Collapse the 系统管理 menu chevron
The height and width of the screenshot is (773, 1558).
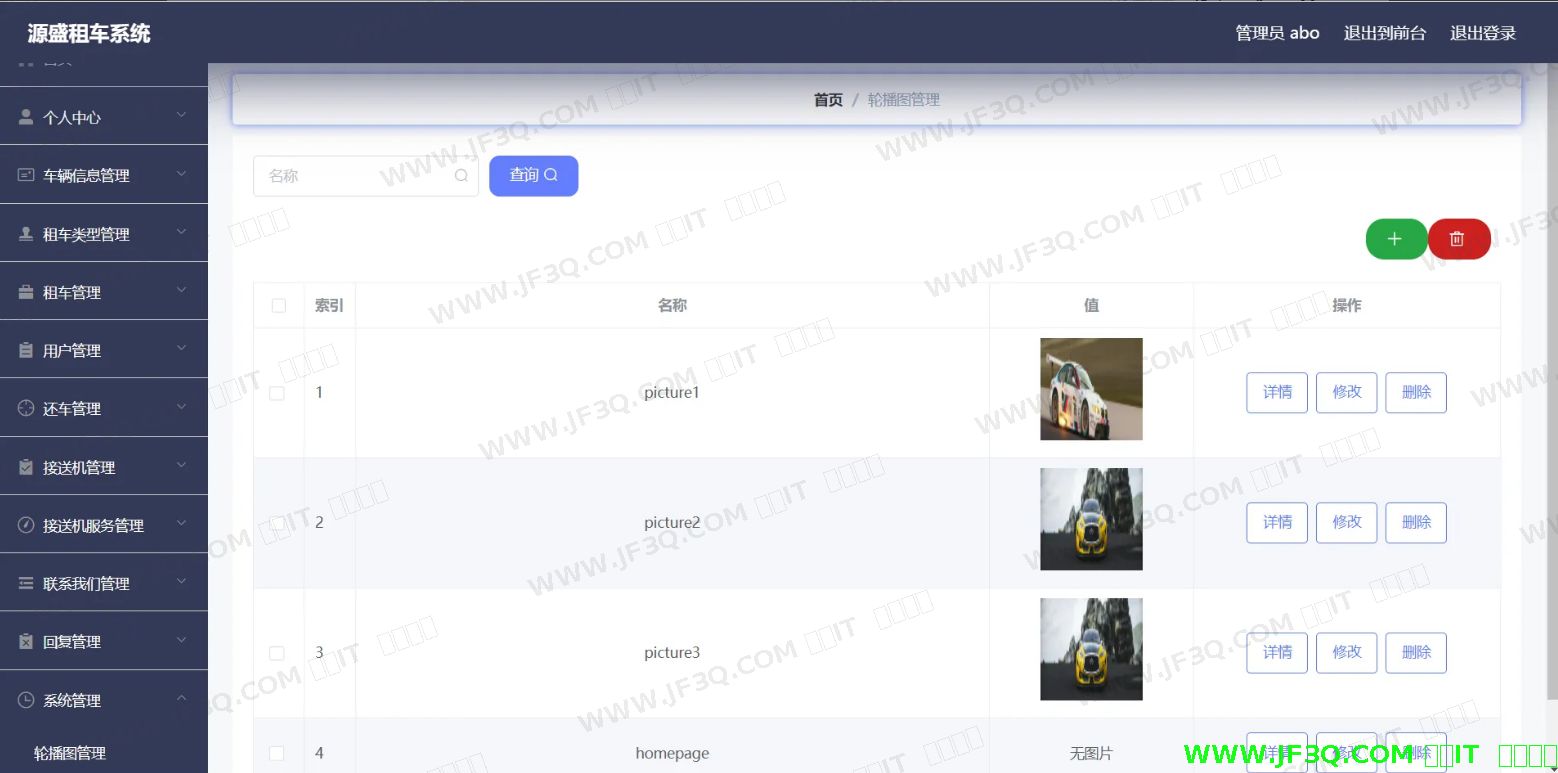click(x=181, y=698)
